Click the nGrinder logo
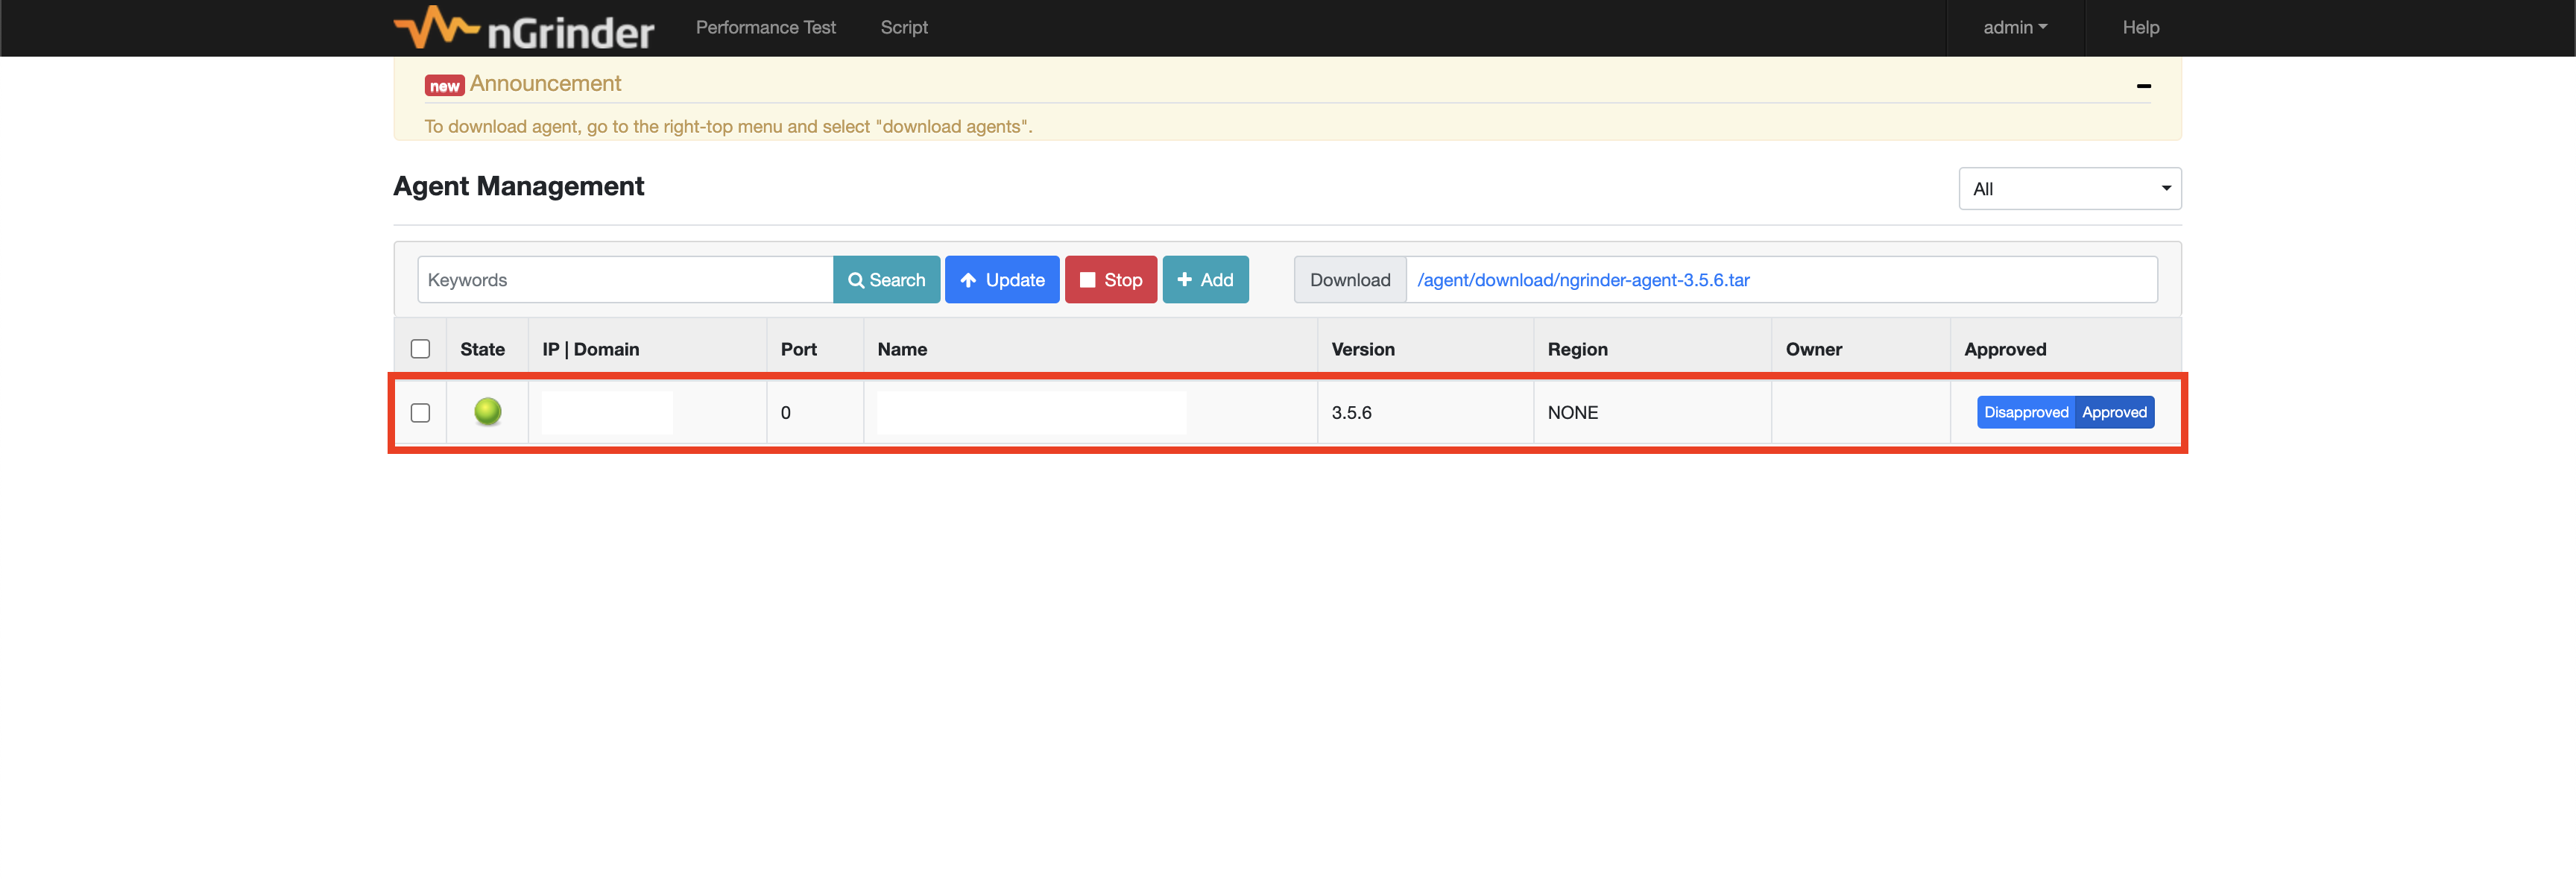Image resolution: width=2576 pixels, height=881 pixels. click(x=524, y=28)
